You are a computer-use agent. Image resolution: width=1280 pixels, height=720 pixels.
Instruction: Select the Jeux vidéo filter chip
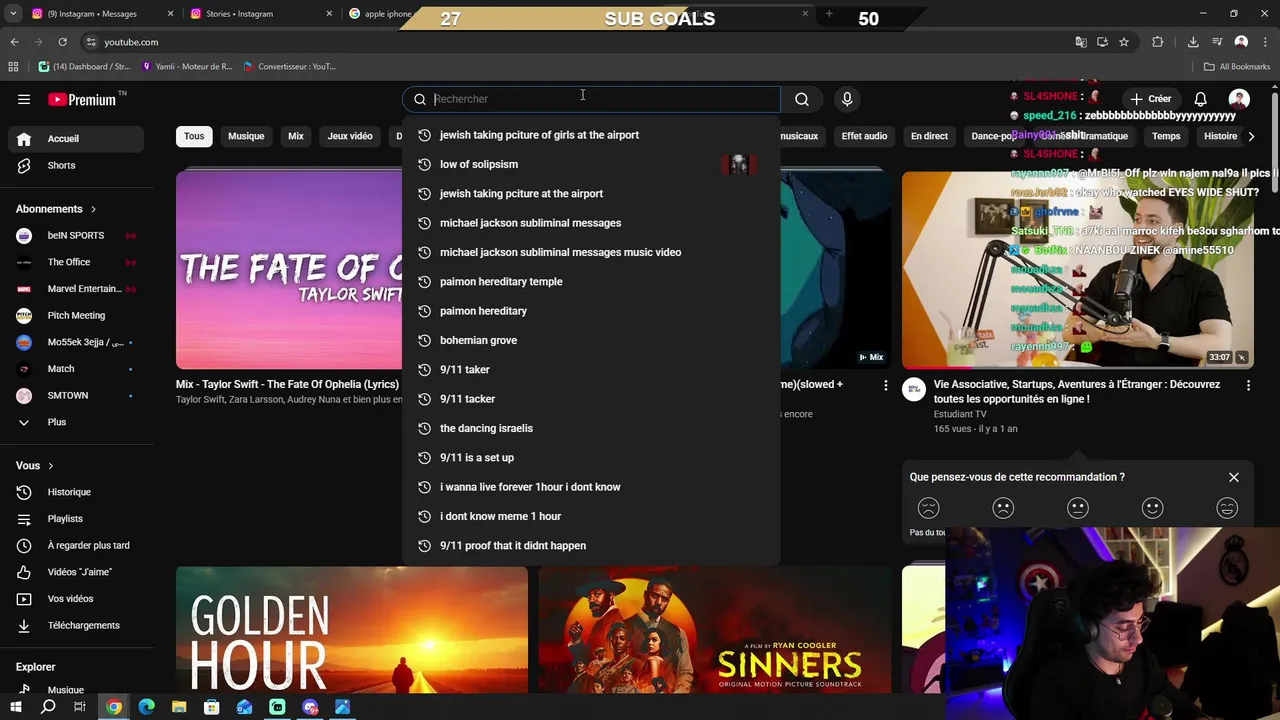click(x=350, y=136)
